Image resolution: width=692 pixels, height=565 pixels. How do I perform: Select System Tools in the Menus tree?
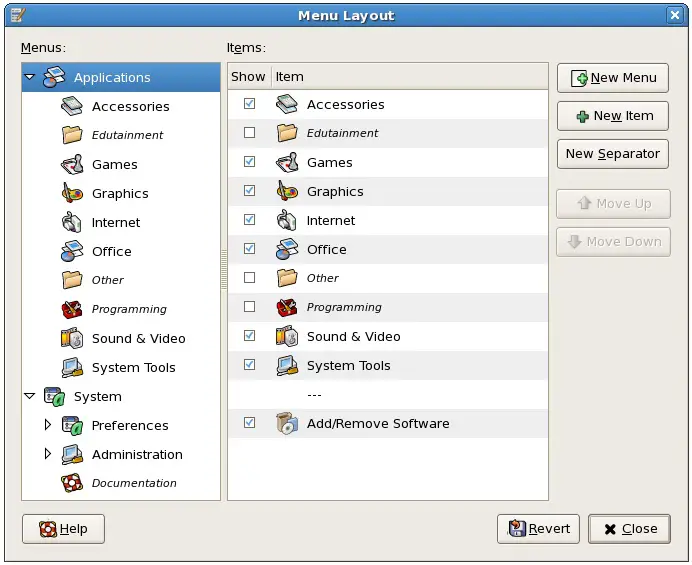click(133, 368)
